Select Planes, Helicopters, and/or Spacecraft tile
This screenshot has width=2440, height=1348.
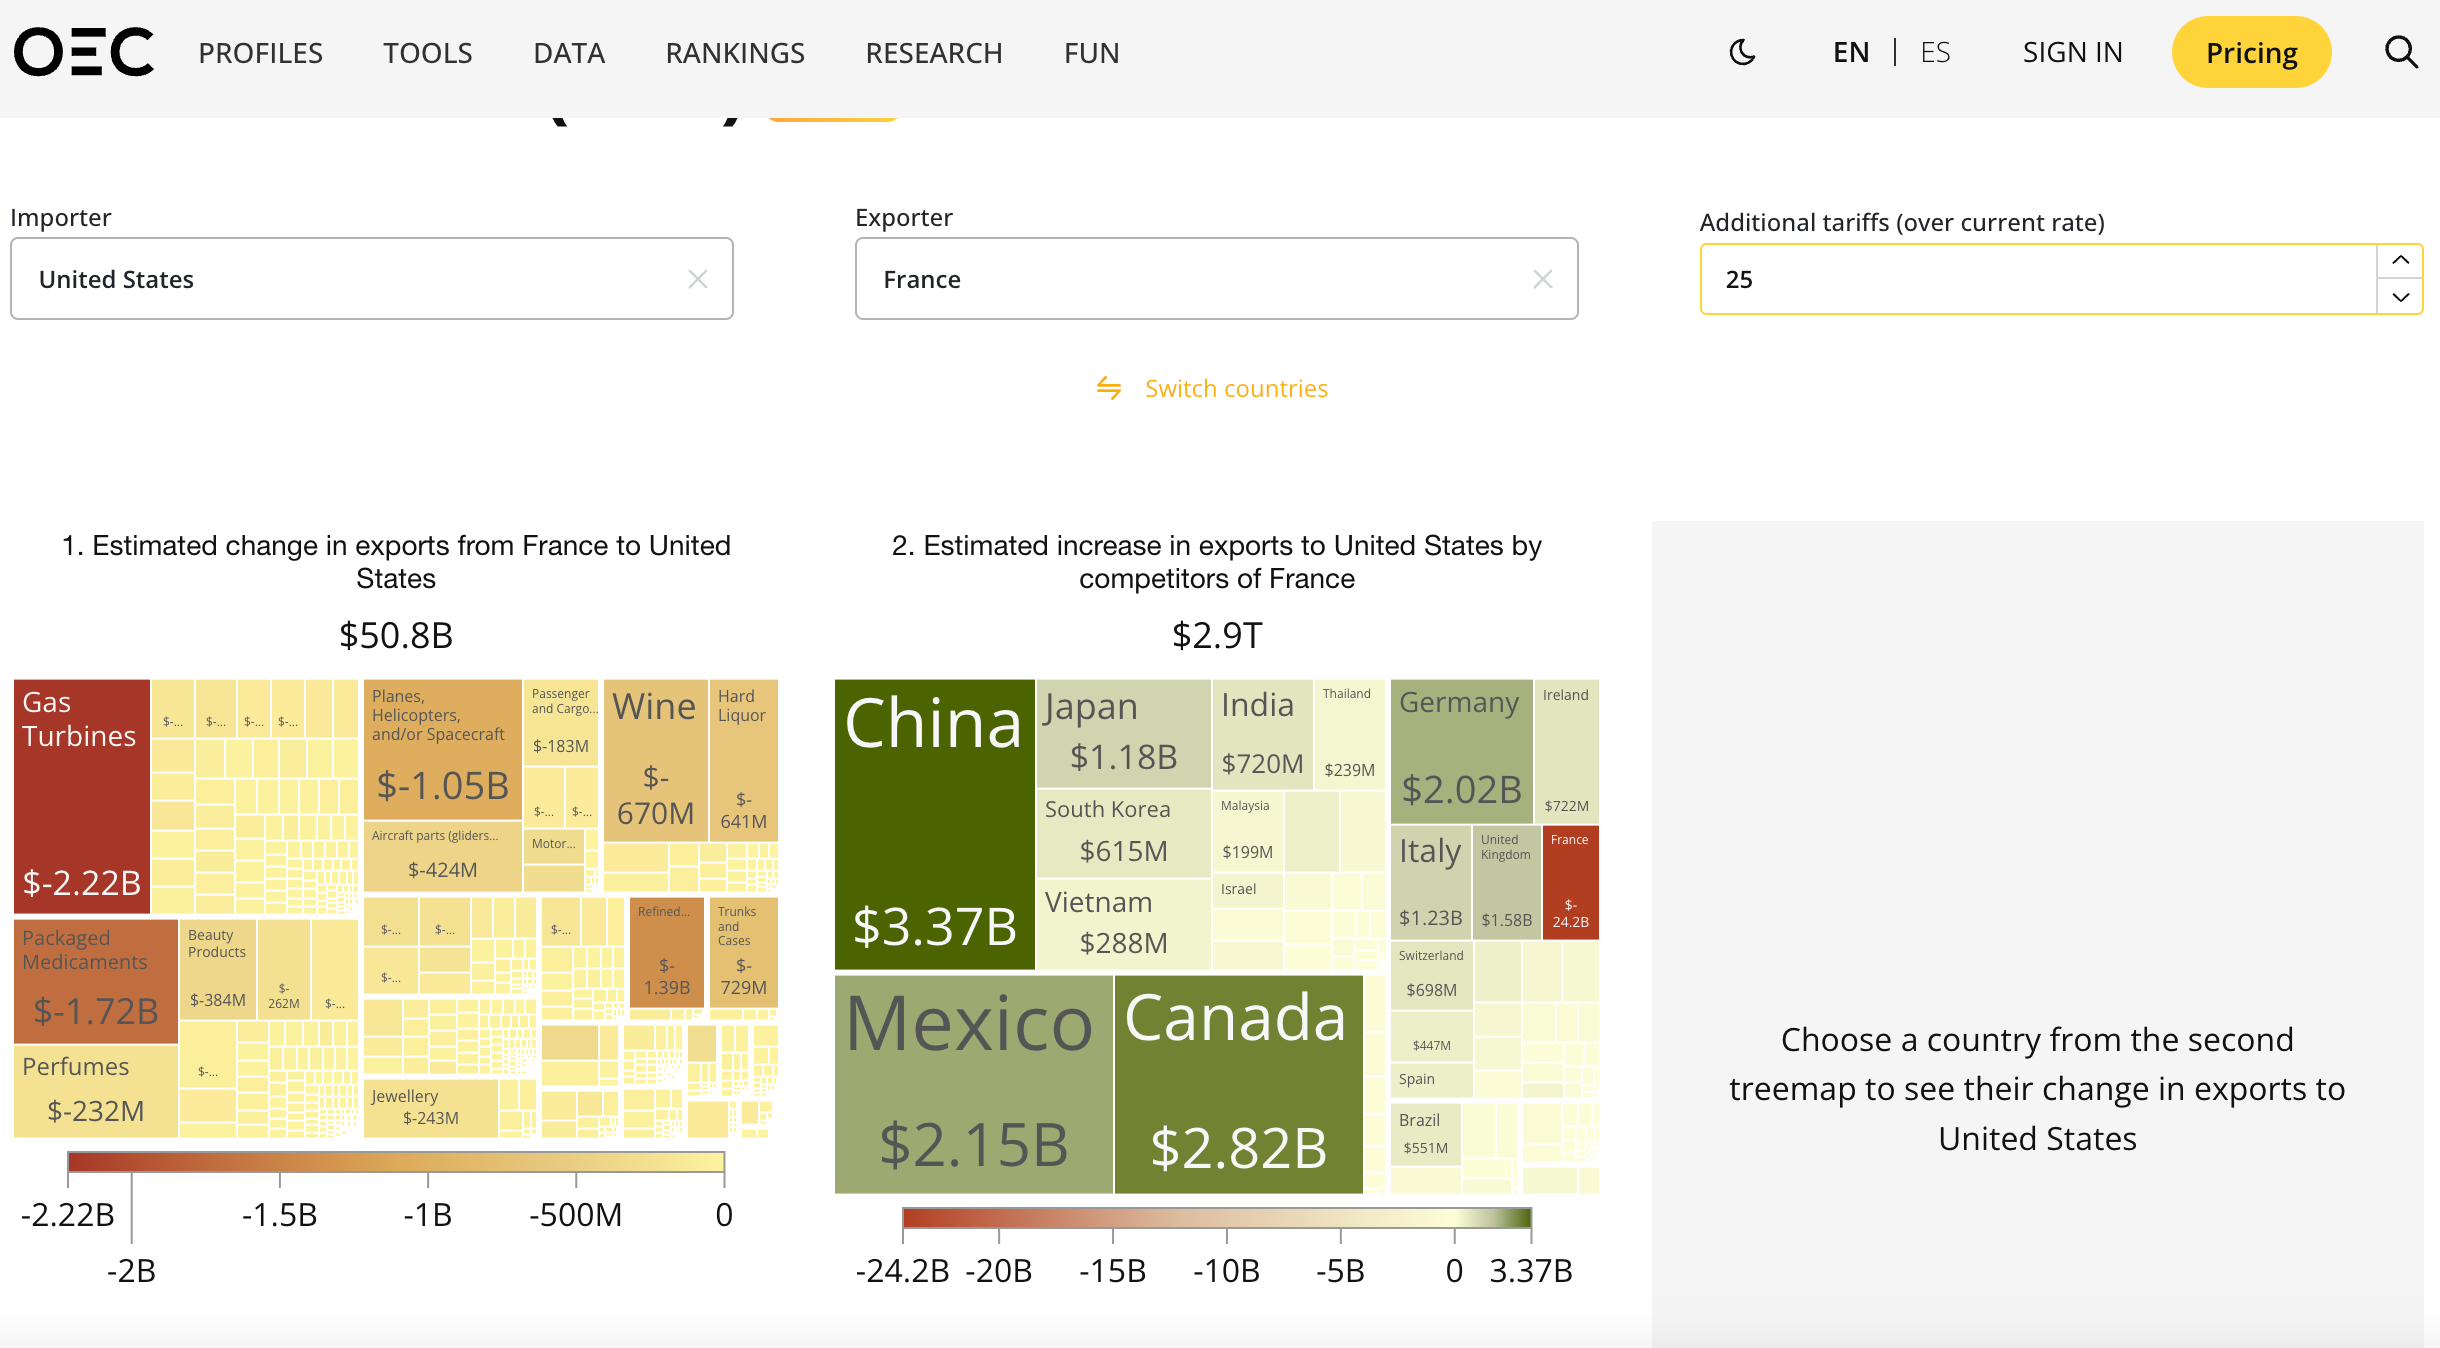(x=442, y=749)
